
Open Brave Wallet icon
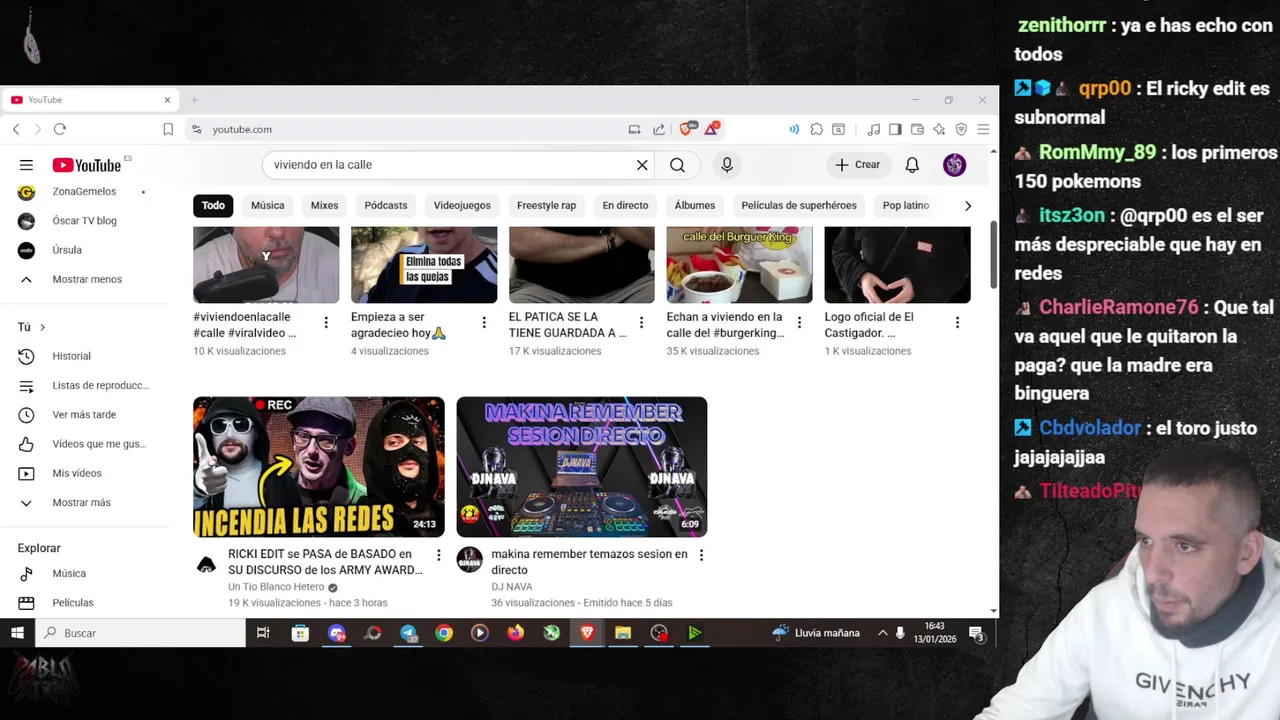coord(917,129)
